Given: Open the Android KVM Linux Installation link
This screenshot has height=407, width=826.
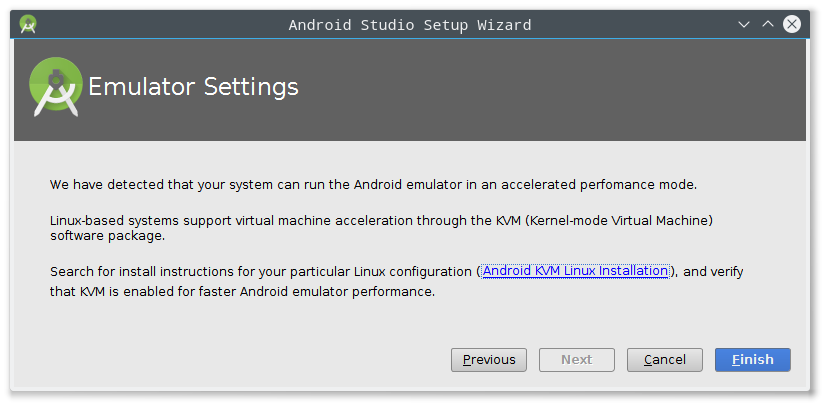Looking at the screenshot, I should click(575, 271).
